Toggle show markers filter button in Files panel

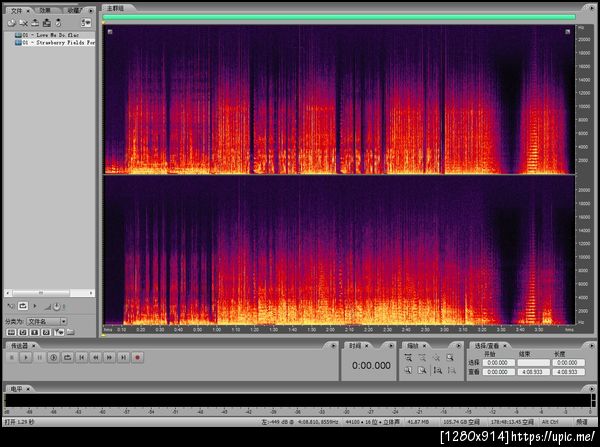[59, 332]
